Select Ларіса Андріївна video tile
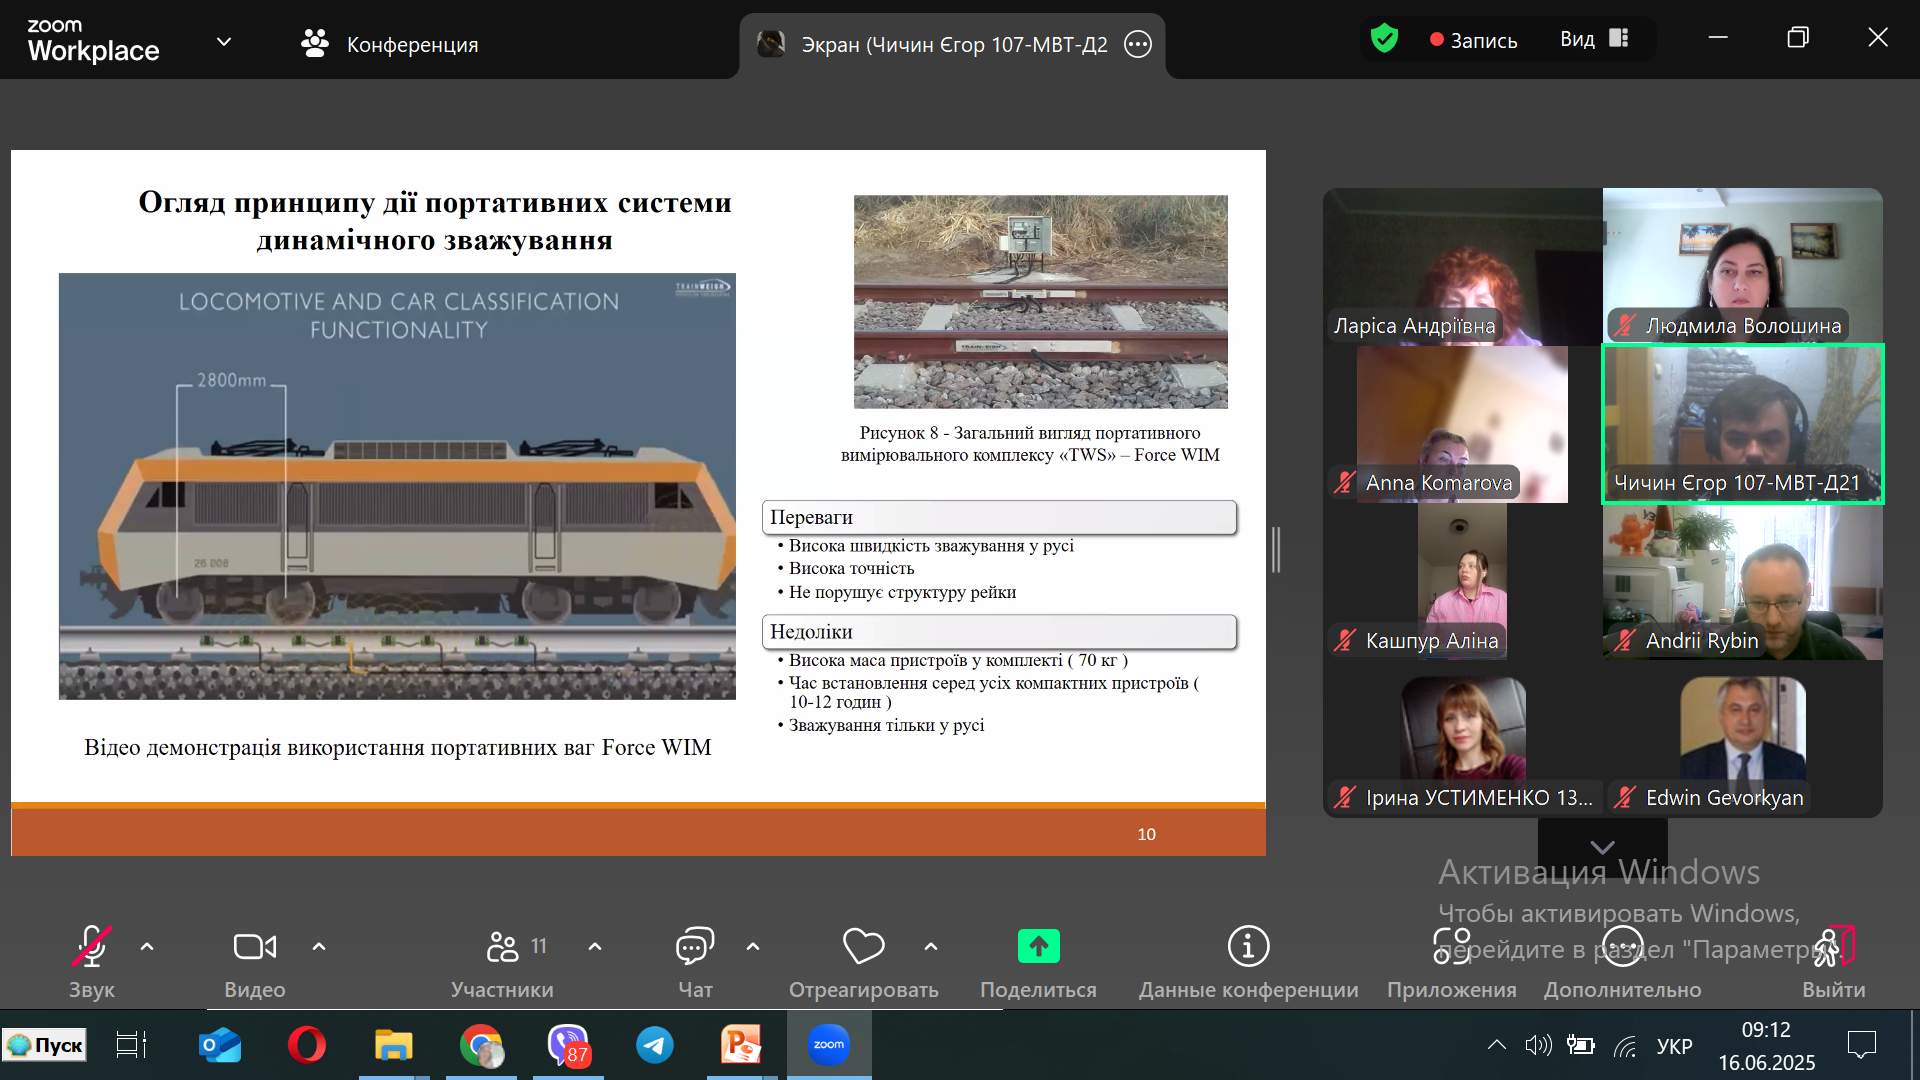 1463,267
